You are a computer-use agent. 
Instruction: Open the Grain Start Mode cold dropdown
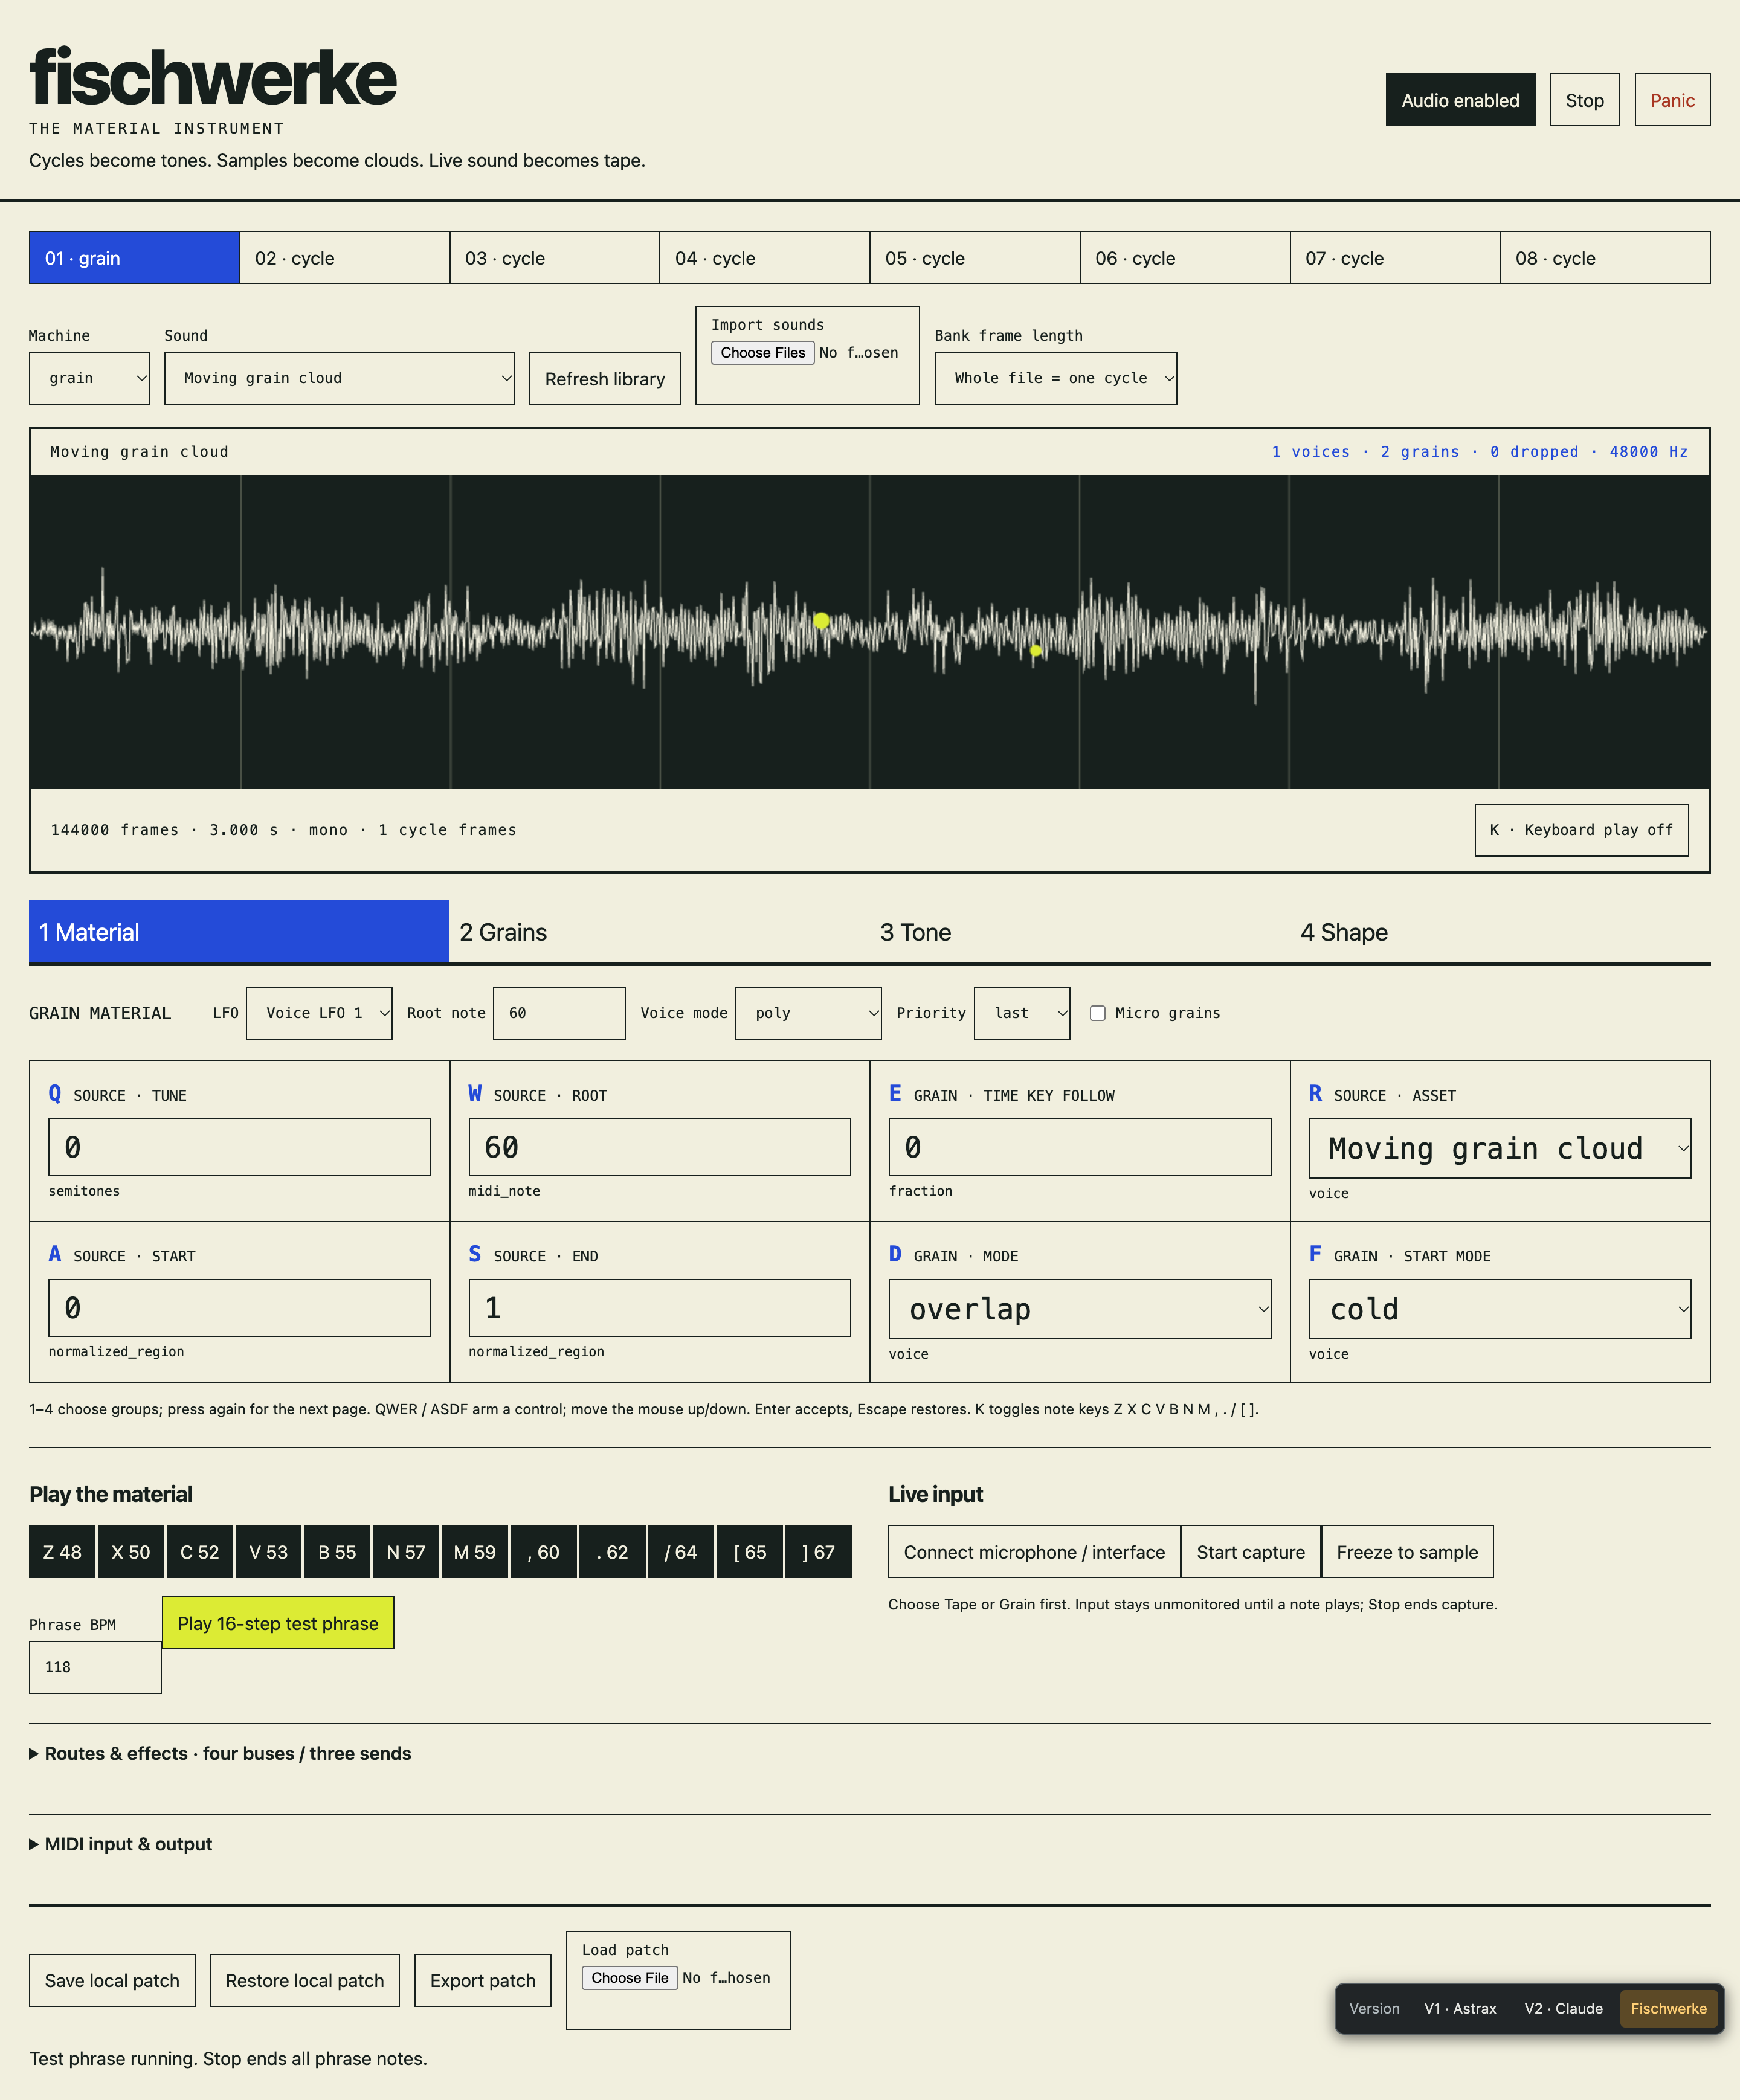(x=1500, y=1309)
